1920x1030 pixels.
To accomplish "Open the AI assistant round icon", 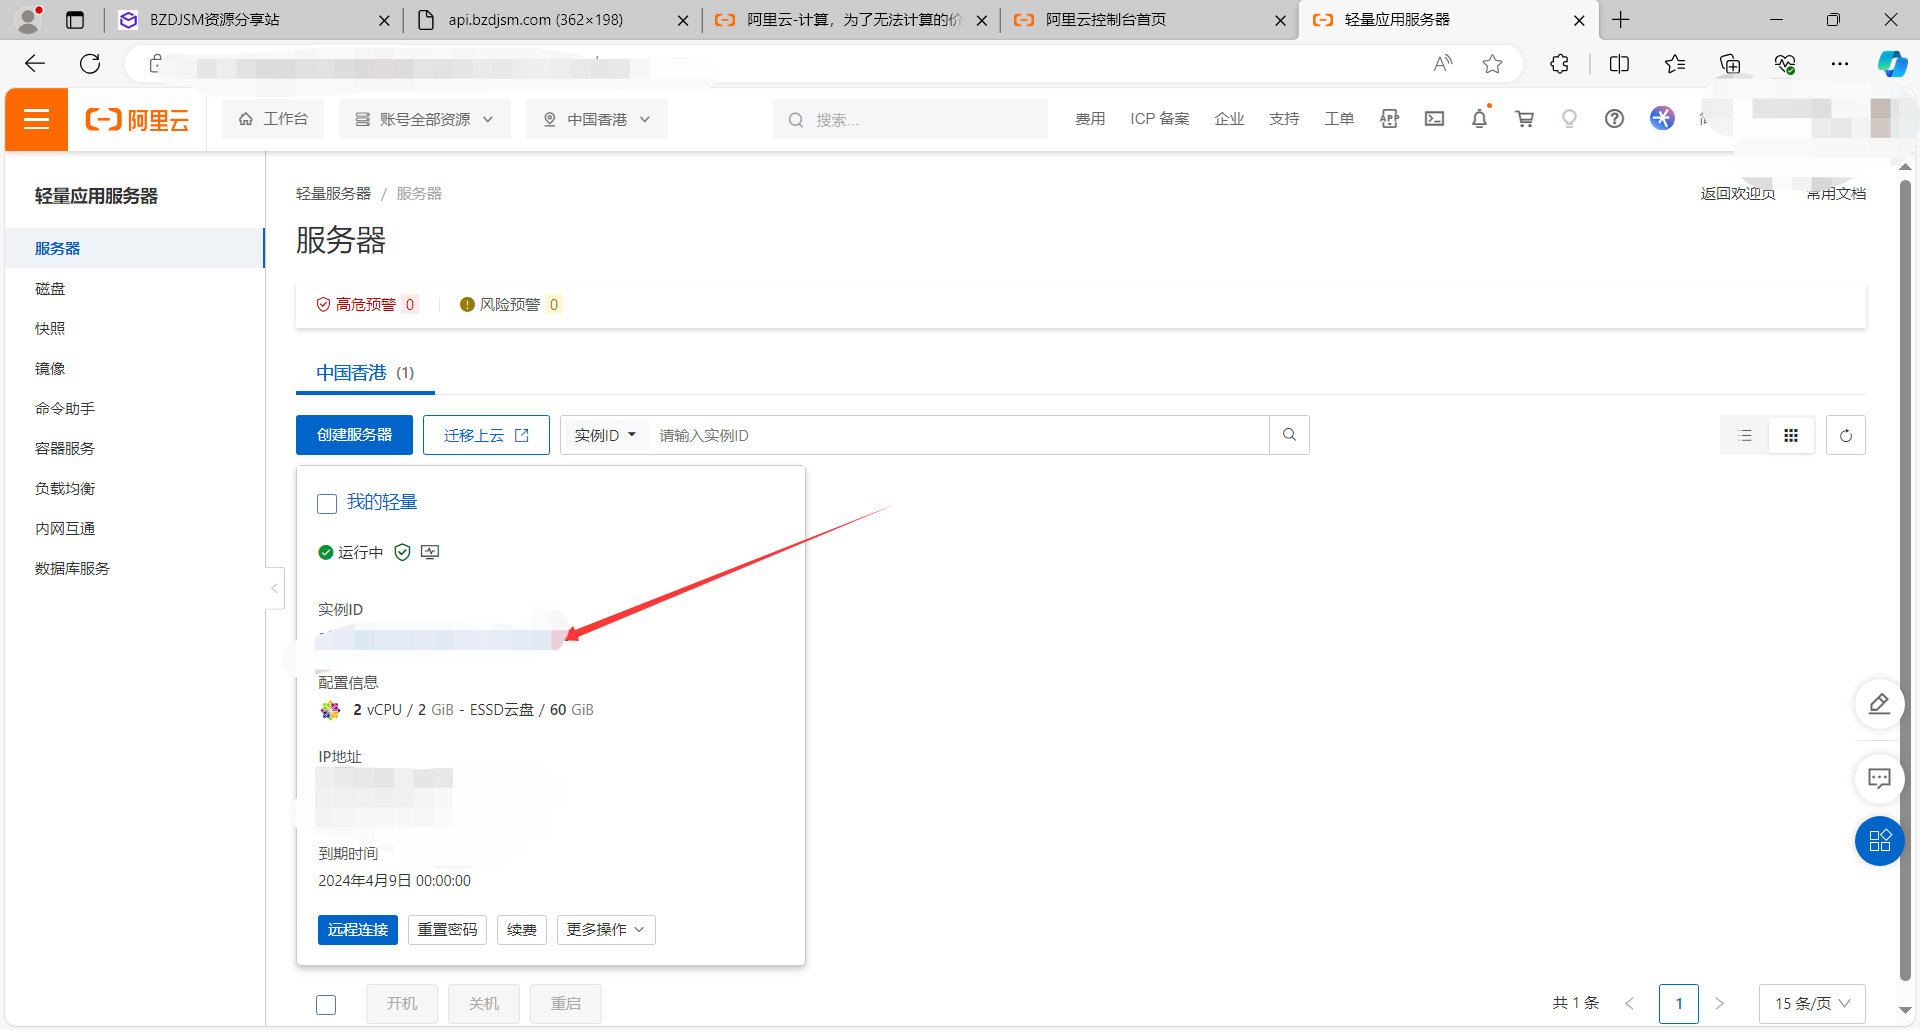I will tap(1662, 118).
